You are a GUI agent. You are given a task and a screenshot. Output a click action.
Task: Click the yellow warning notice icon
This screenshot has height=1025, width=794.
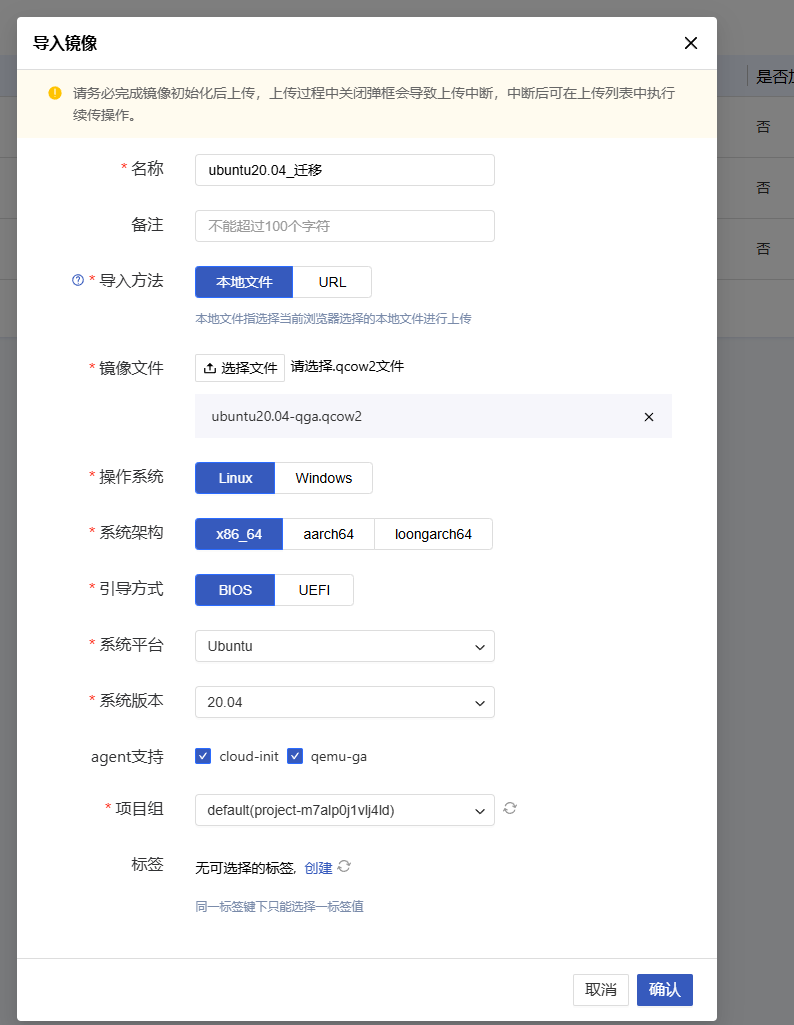tap(55, 93)
